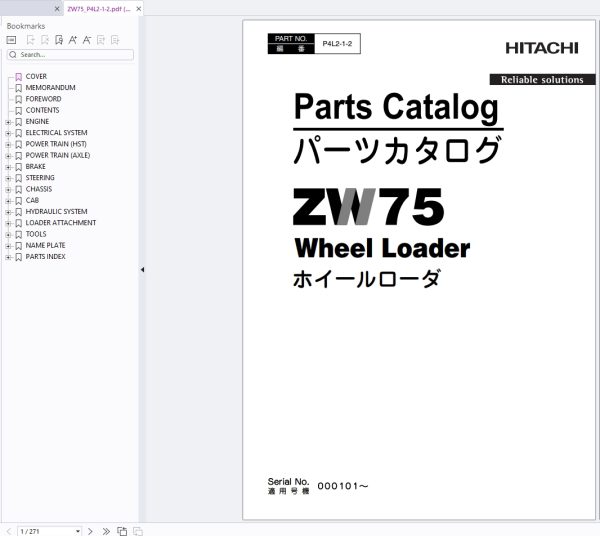The height and width of the screenshot is (536, 600).
Task: Click the next view icon in status bar
Action: tap(138, 531)
